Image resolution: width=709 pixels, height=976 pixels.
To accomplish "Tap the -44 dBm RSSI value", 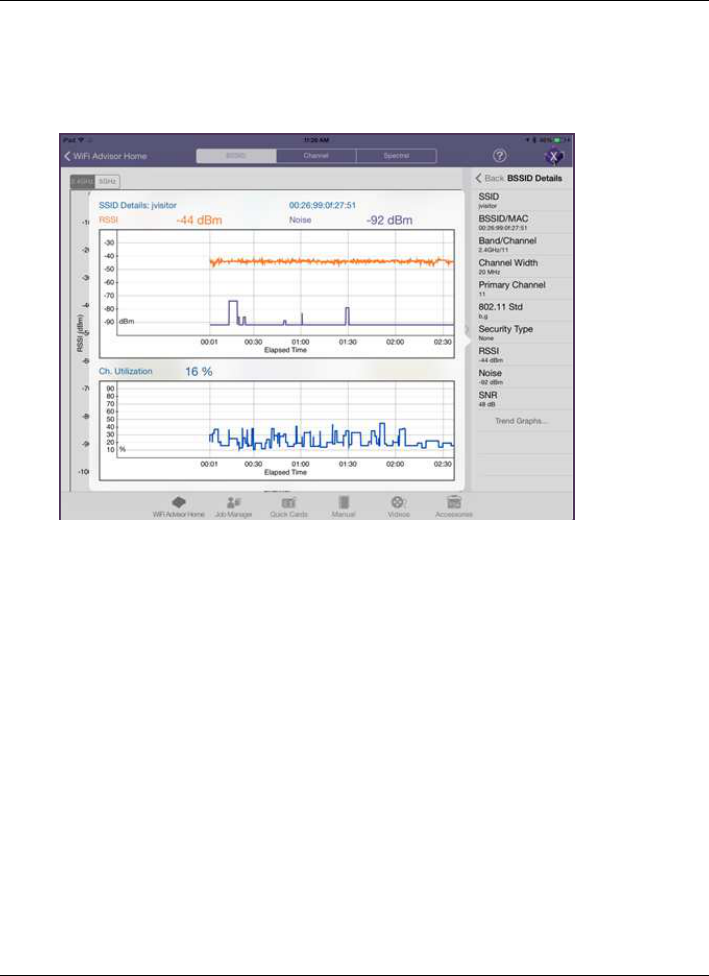I will coord(199,220).
